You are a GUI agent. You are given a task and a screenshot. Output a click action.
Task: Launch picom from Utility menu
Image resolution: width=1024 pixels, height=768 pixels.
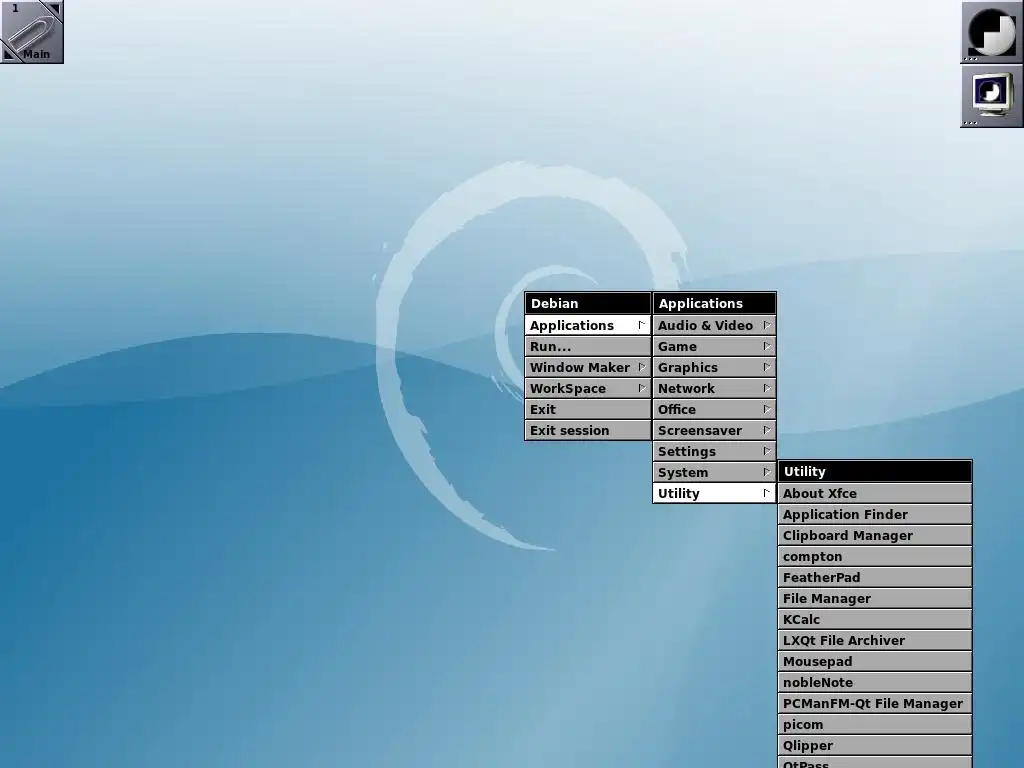[x=874, y=724]
